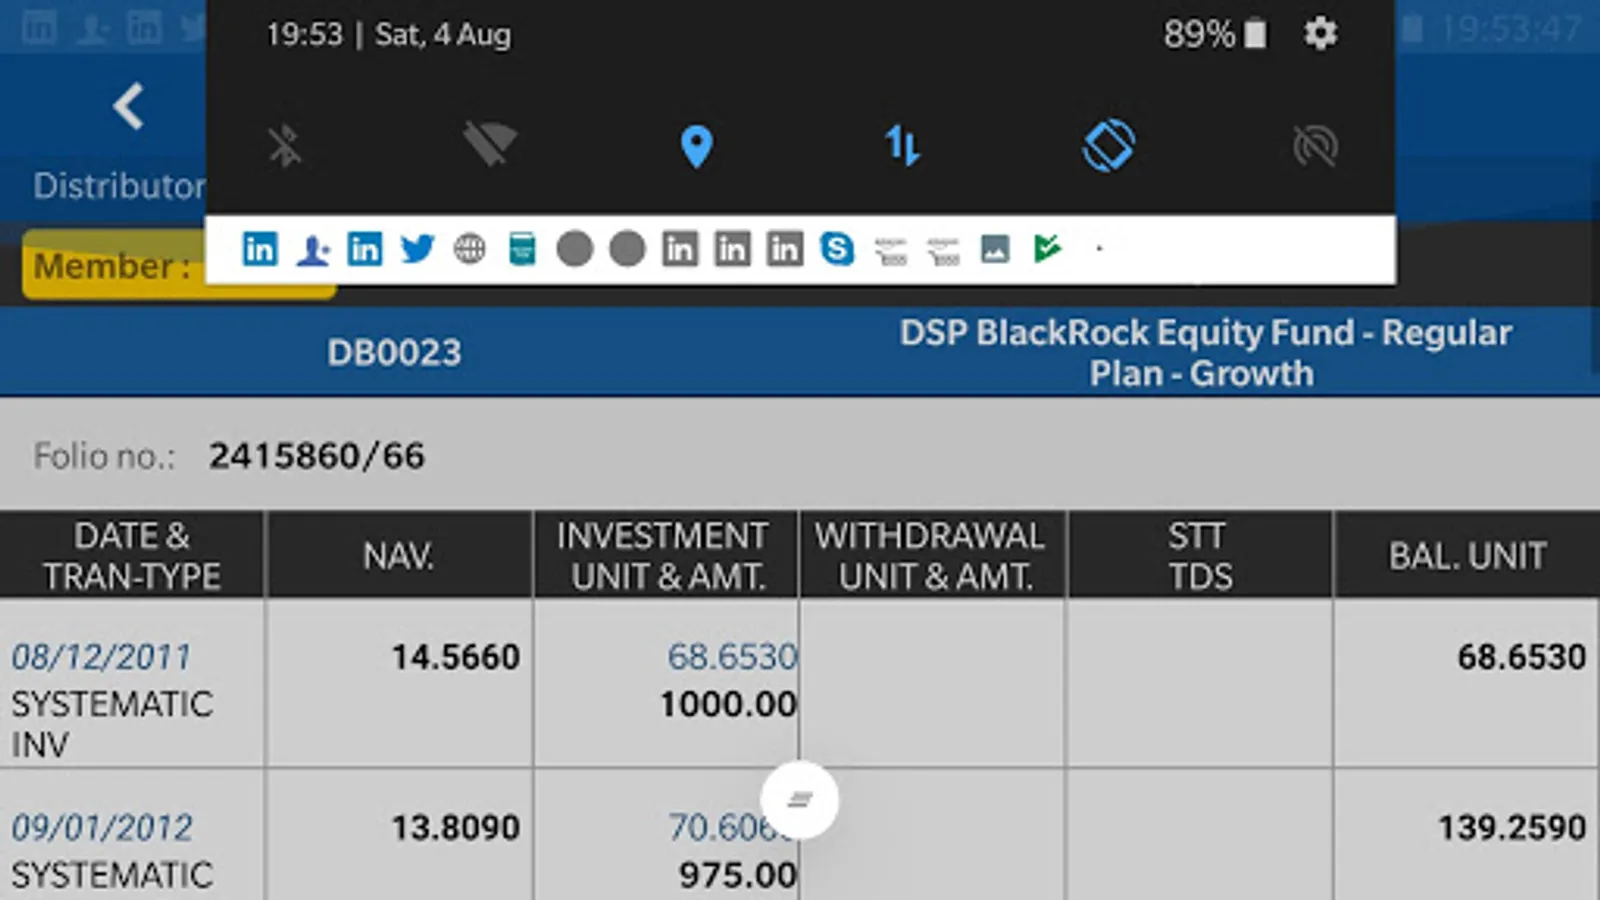The height and width of the screenshot is (900, 1600).
Task: Tap the 89% battery percentage text
Action: (1199, 35)
